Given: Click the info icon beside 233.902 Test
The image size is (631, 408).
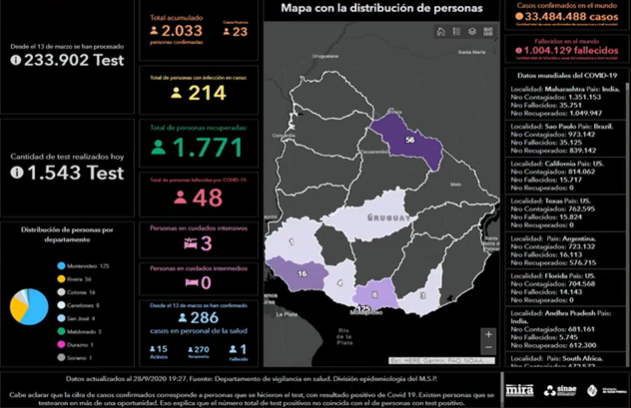Looking at the screenshot, I should 16,60.
